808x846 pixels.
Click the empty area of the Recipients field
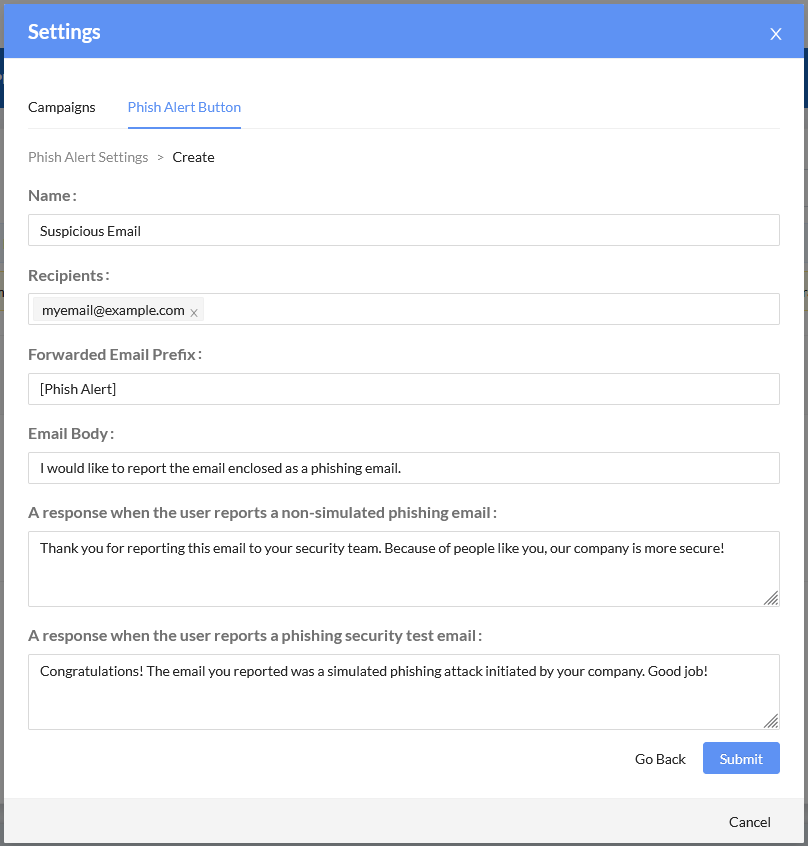pos(490,309)
